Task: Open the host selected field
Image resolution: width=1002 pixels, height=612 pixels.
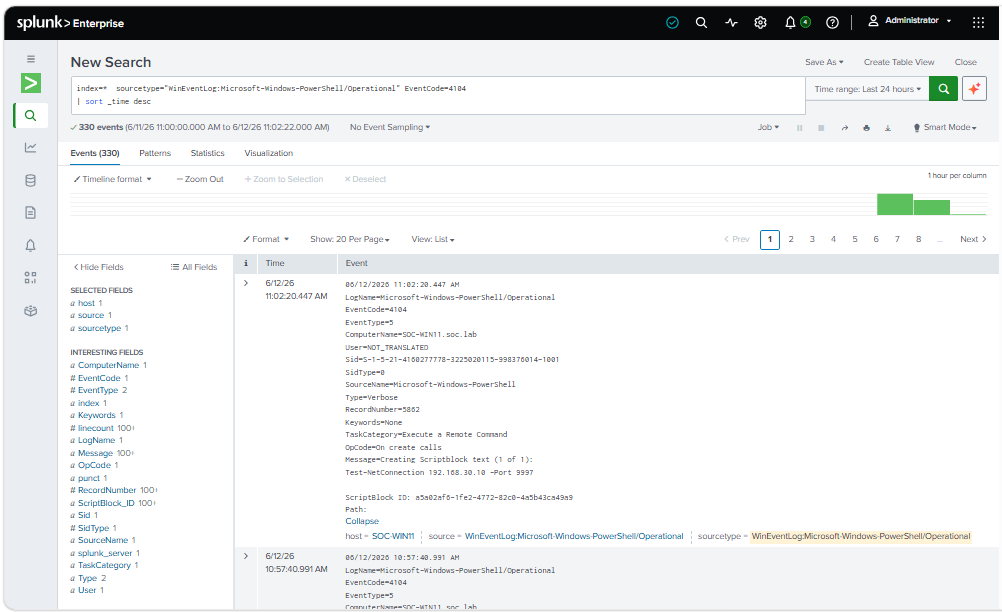Action: click(86, 303)
